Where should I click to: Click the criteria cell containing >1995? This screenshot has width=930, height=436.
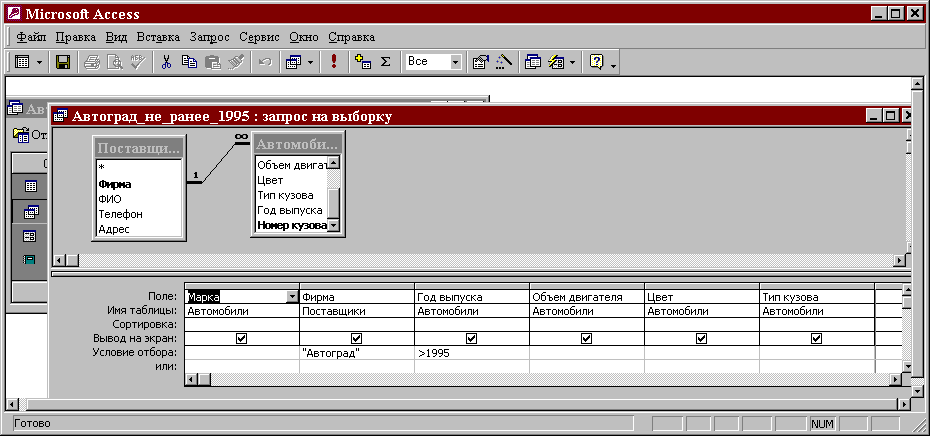[472, 353]
